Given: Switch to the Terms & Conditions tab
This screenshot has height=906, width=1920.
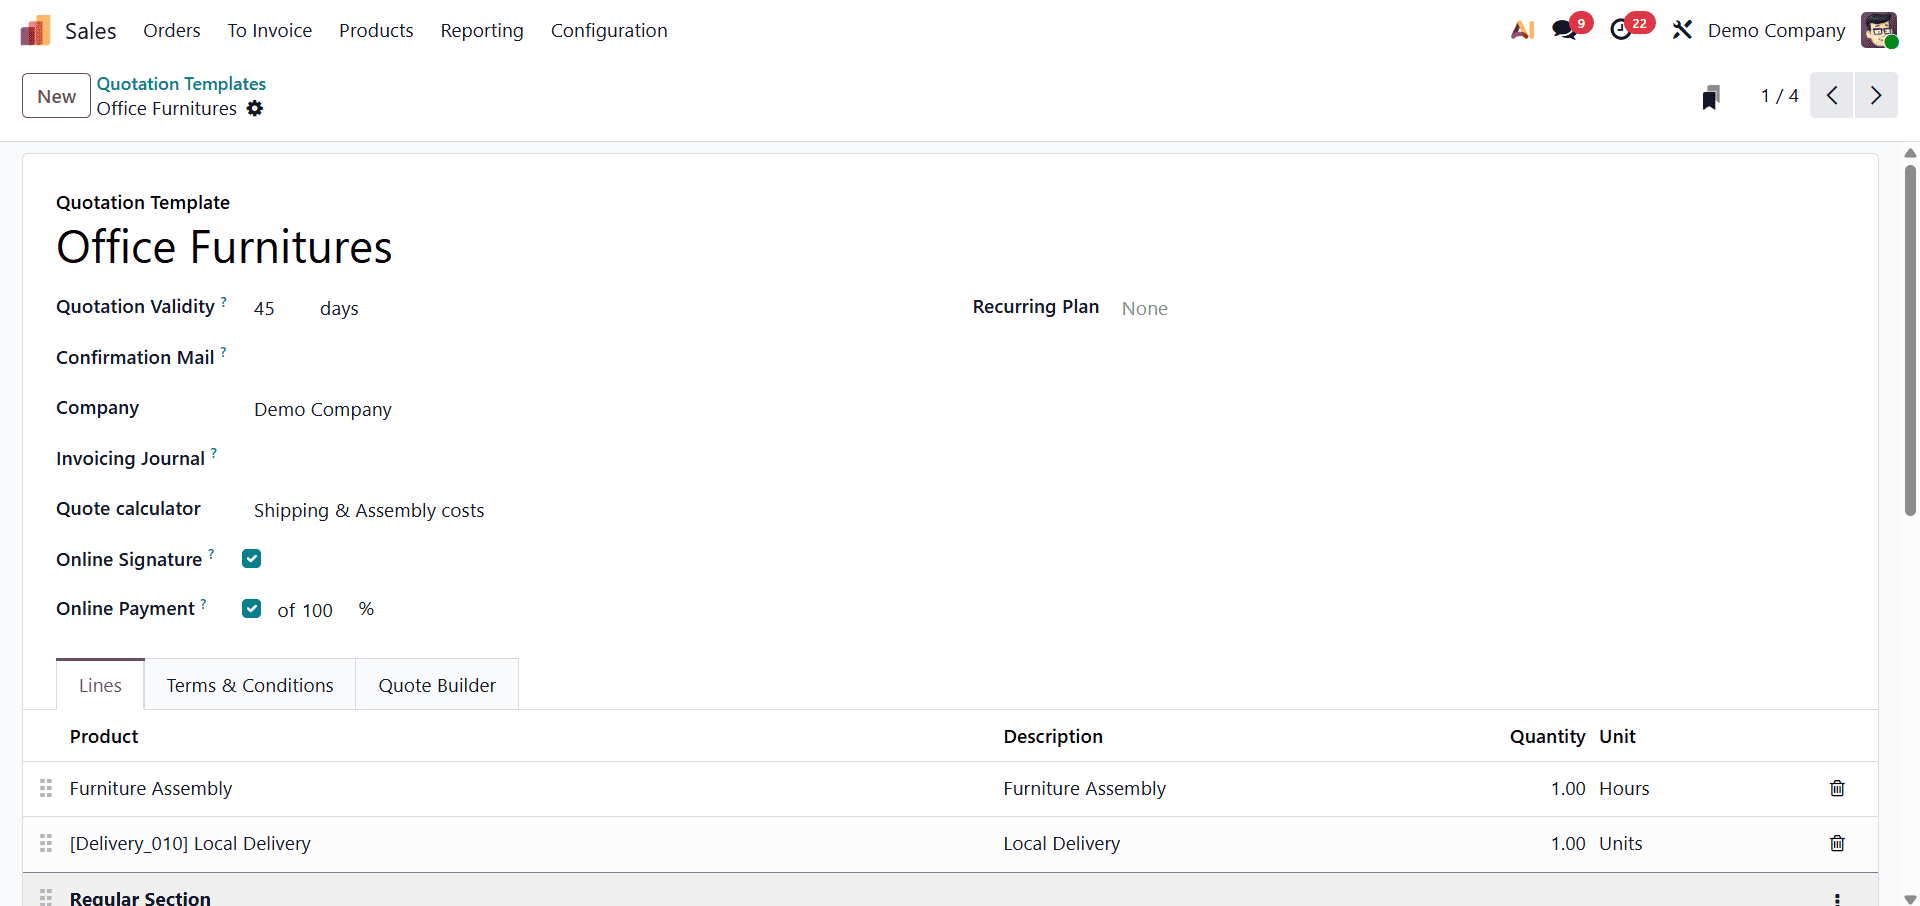Looking at the screenshot, I should [249, 685].
